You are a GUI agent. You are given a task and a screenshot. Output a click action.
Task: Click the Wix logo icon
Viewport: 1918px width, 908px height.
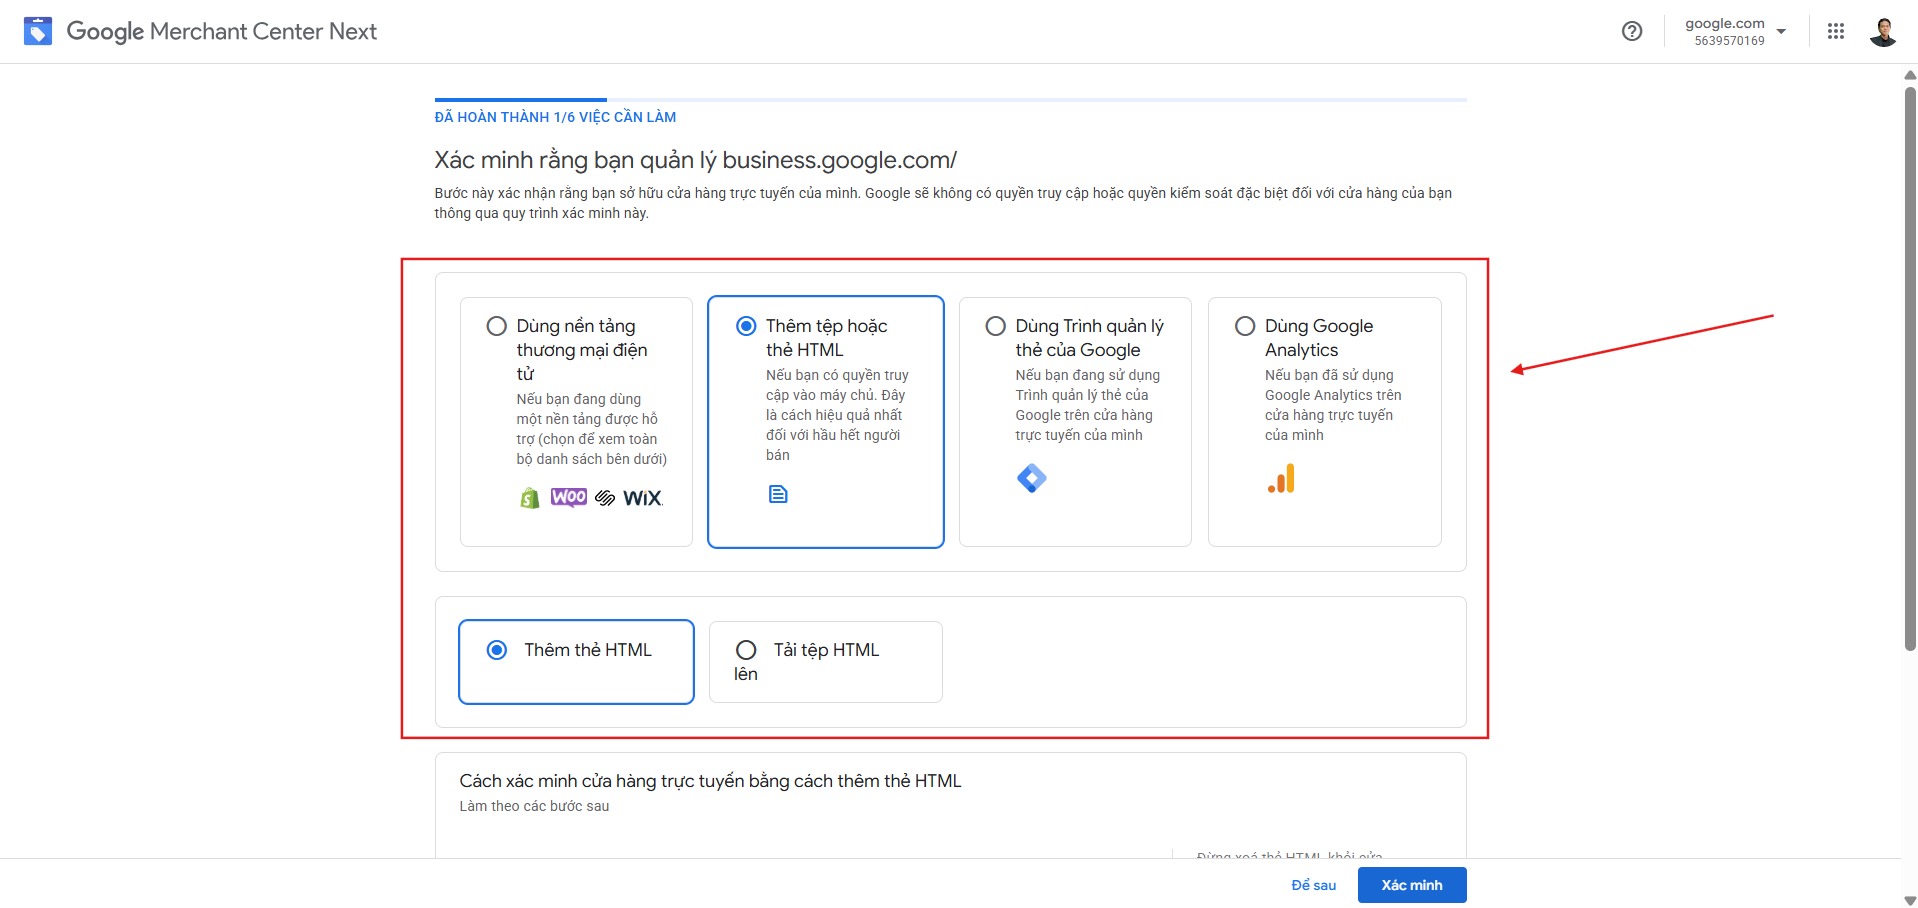(x=643, y=498)
